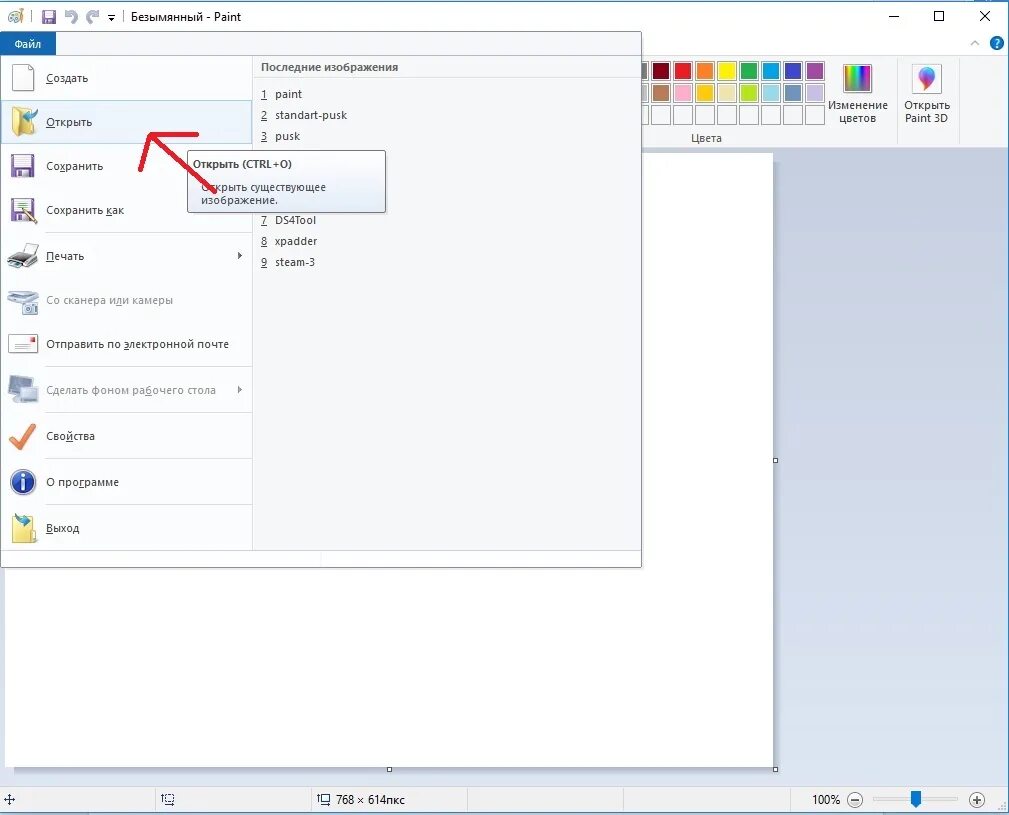Viewport: 1009px width, 815px height.
Task: Click the canvas dimensions icon in status bar
Action: coord(323,800)
